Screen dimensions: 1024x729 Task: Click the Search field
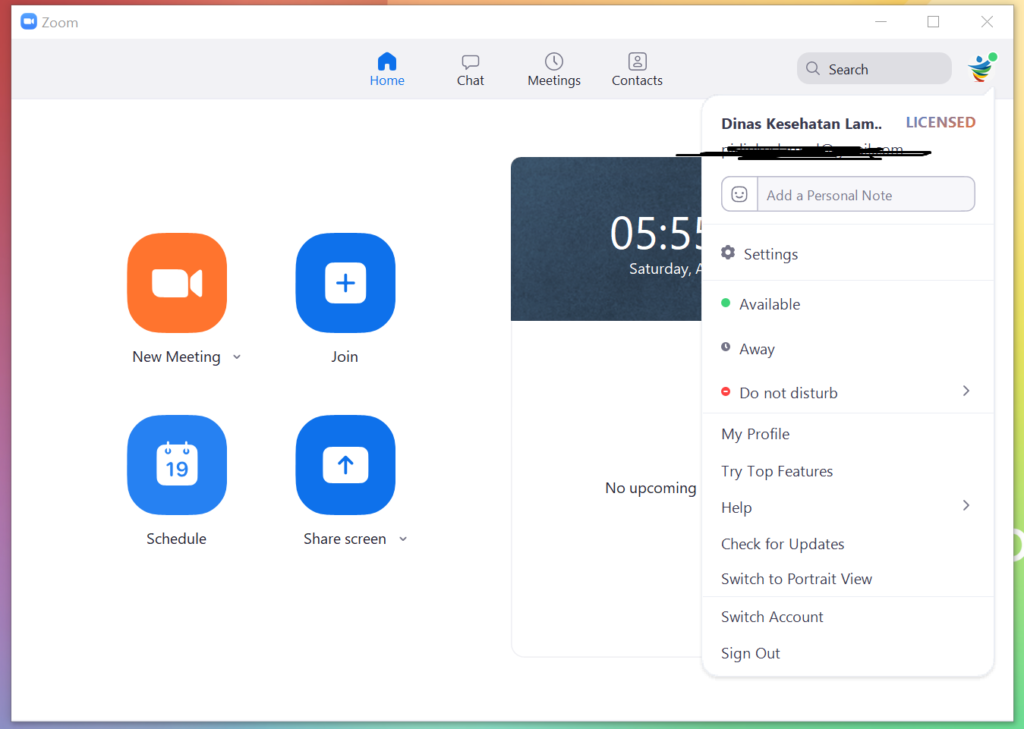coord(874,69)
